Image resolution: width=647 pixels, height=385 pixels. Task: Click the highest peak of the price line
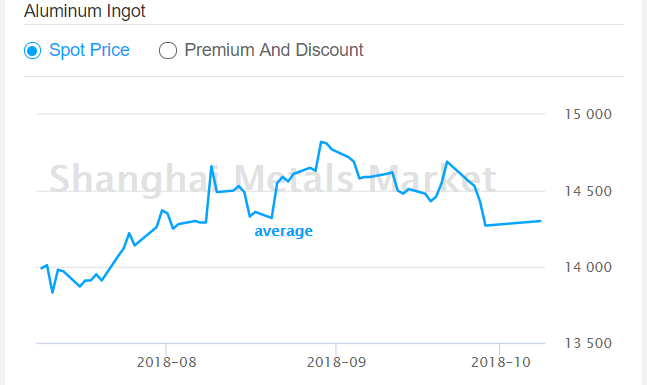[321, 142]
